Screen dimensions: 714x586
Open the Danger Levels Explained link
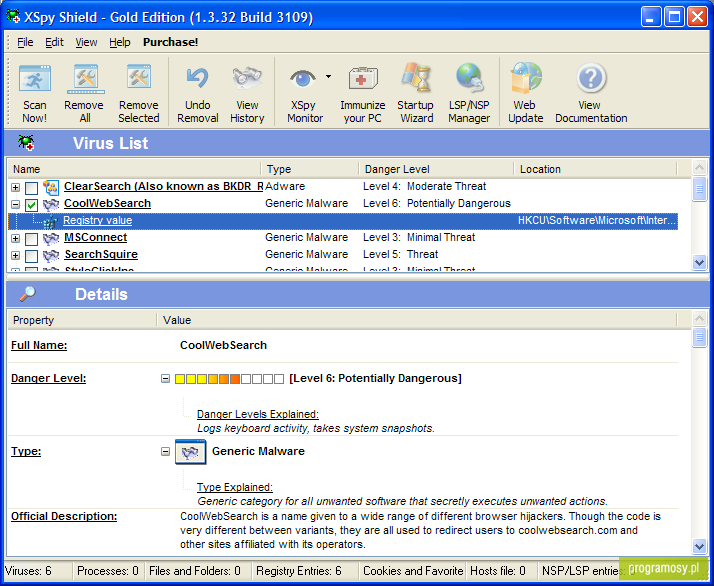pyautogui.click(x=258, y=414)
